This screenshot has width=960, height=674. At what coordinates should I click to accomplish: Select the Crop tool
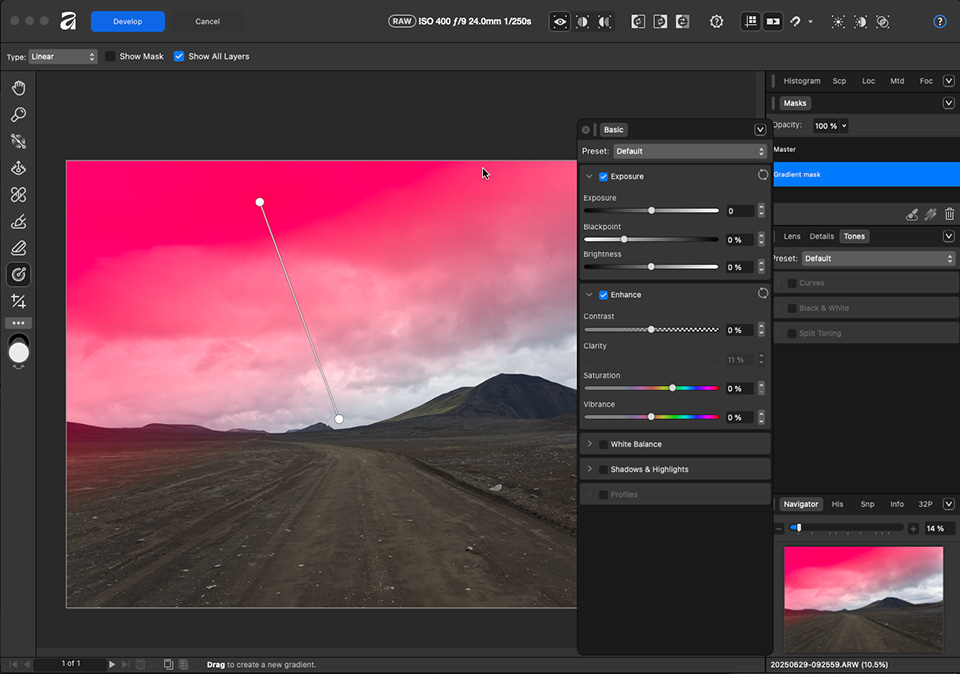coord(18,301)
